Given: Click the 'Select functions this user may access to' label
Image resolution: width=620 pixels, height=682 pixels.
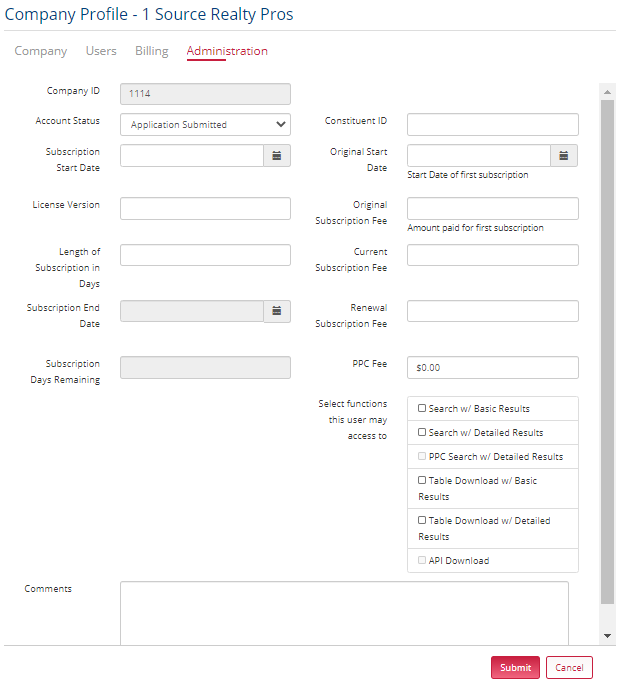Looking at the screenshot, I should point(352,420).
